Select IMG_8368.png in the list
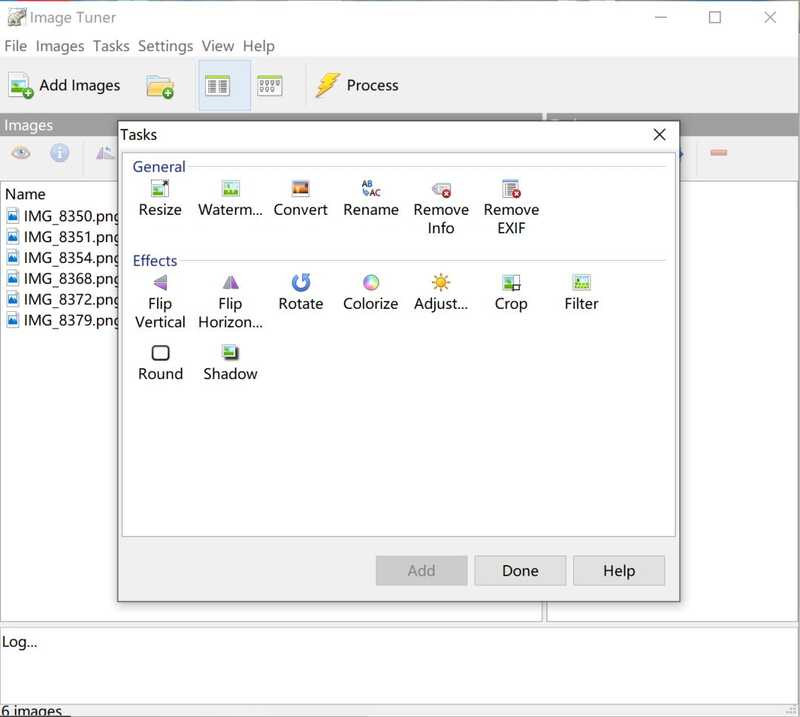This screenshot has height=717, width=800. pos(62,279)
